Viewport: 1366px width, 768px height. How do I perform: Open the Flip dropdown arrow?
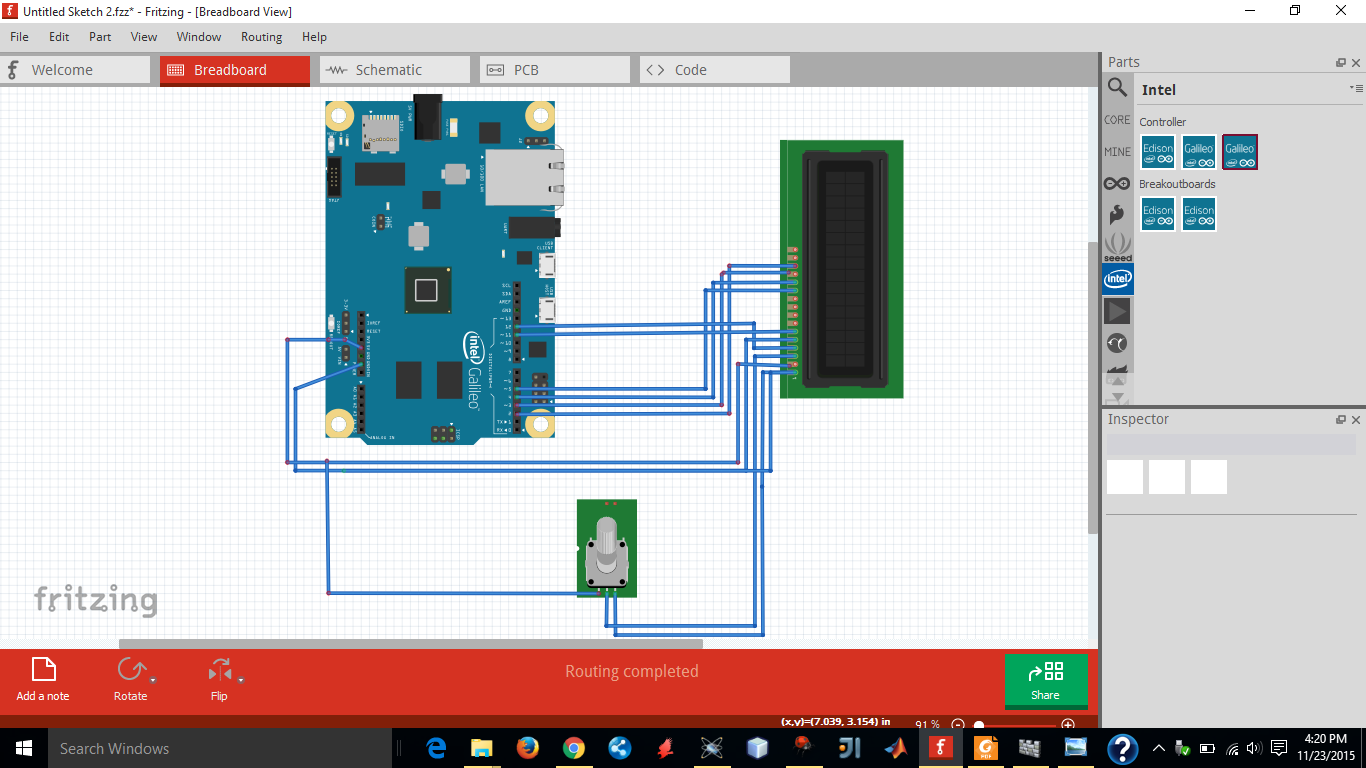pyautogui.click(x=241, y=679)
